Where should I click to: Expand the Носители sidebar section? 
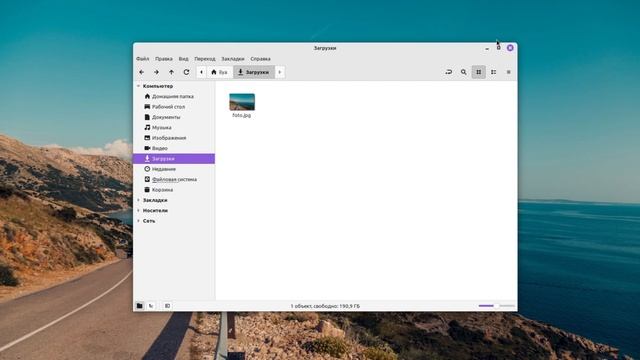pos(138,211)
